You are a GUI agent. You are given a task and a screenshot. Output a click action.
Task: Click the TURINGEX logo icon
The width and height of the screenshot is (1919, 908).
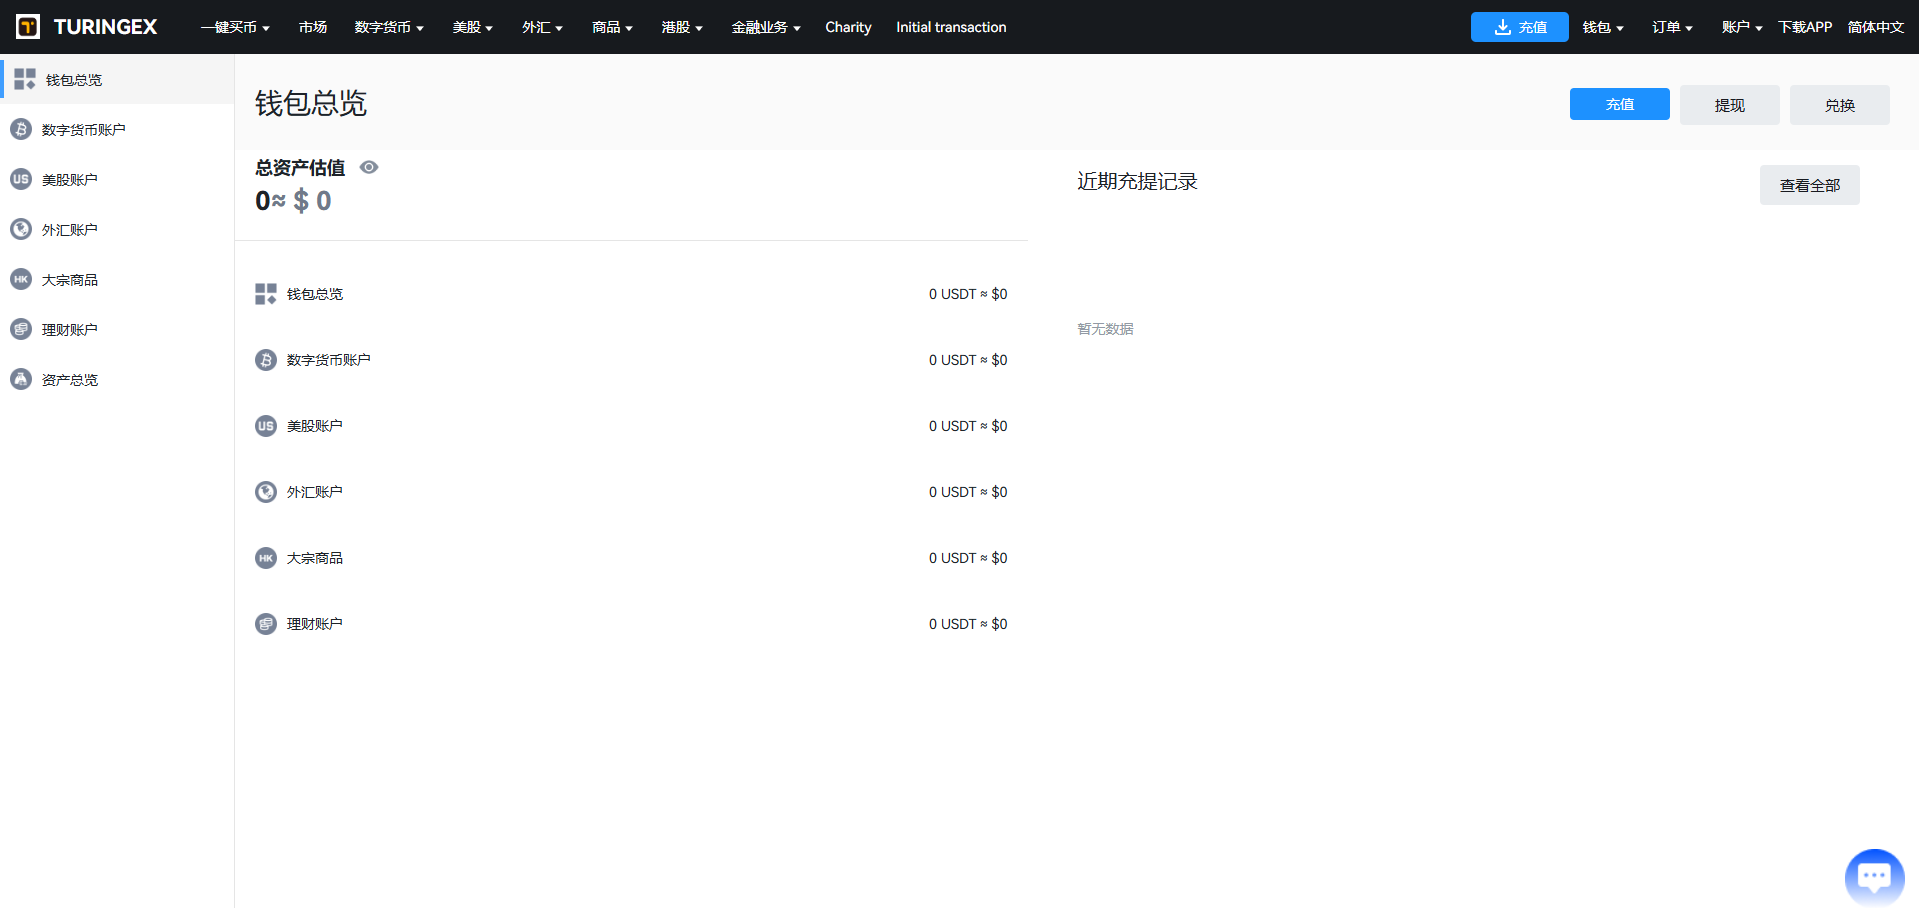[x=28, y=27]
